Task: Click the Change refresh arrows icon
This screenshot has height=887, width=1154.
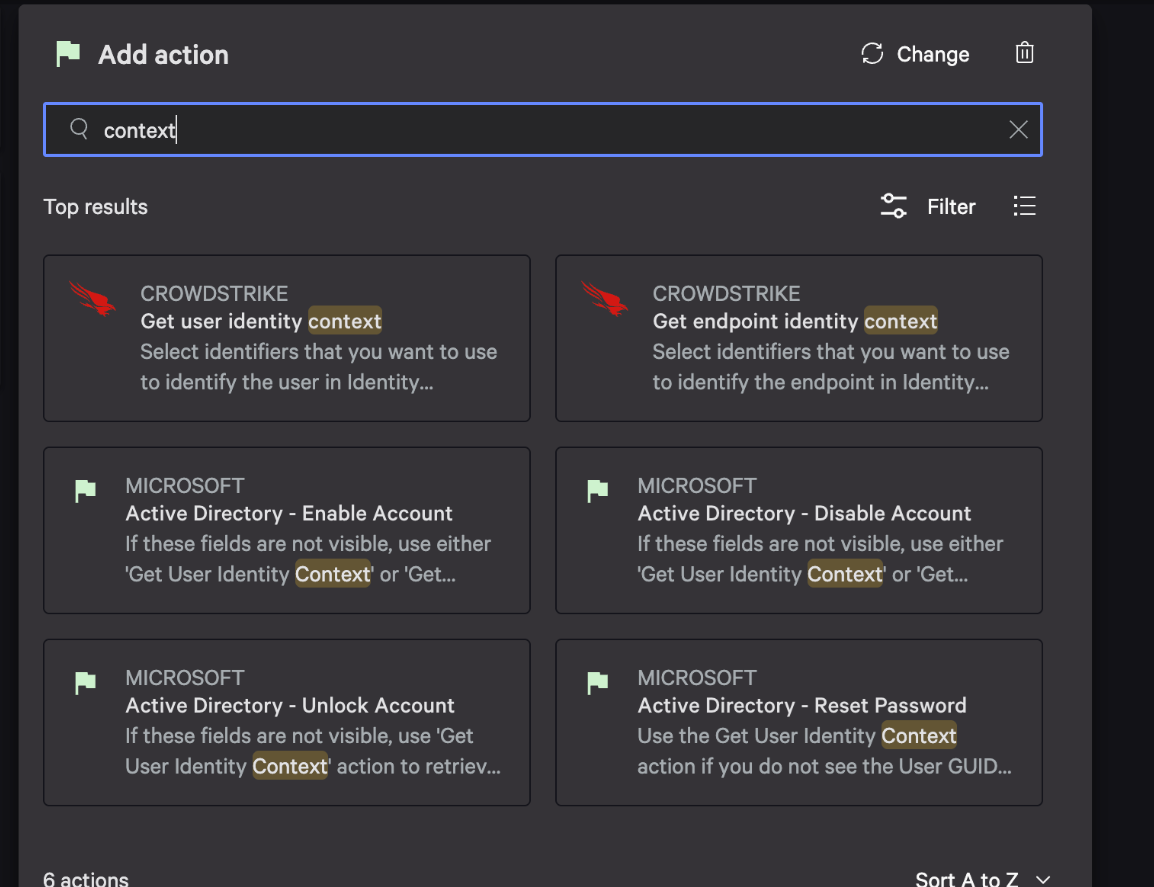Action: [872, 54]
